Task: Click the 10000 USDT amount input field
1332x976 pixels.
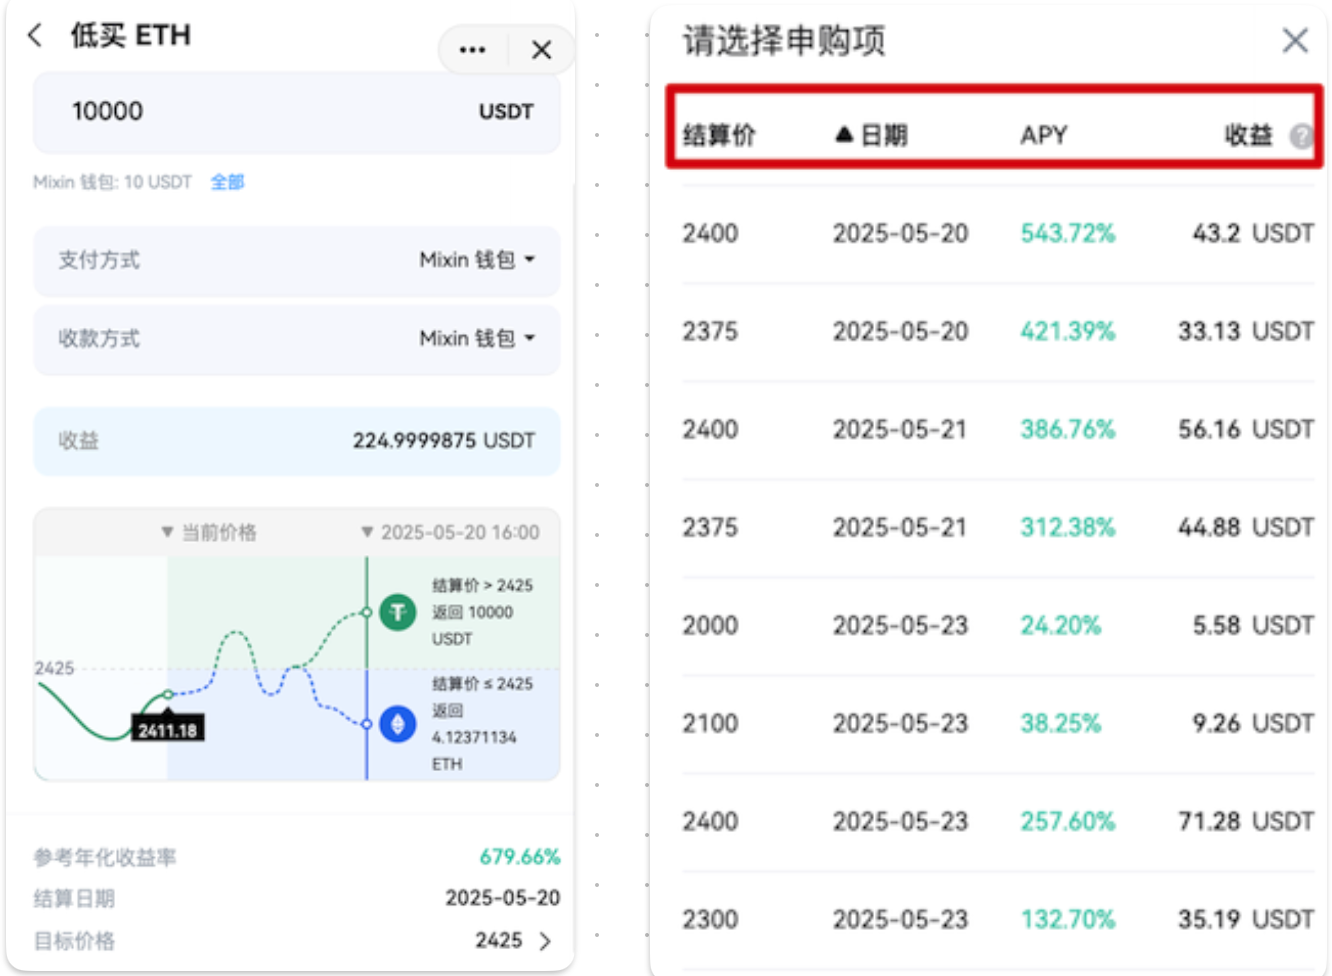Action: (x=297, y=111)
